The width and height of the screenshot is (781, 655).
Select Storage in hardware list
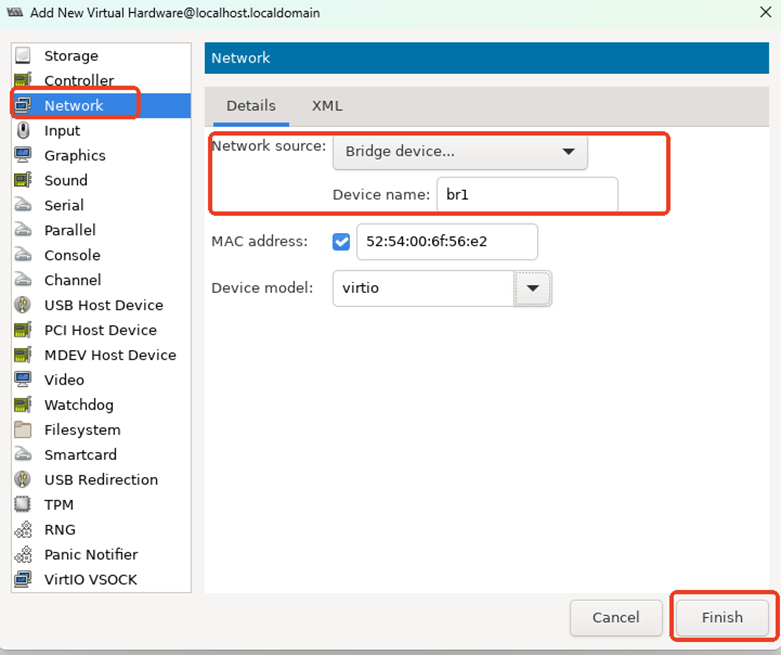[102, 55]
